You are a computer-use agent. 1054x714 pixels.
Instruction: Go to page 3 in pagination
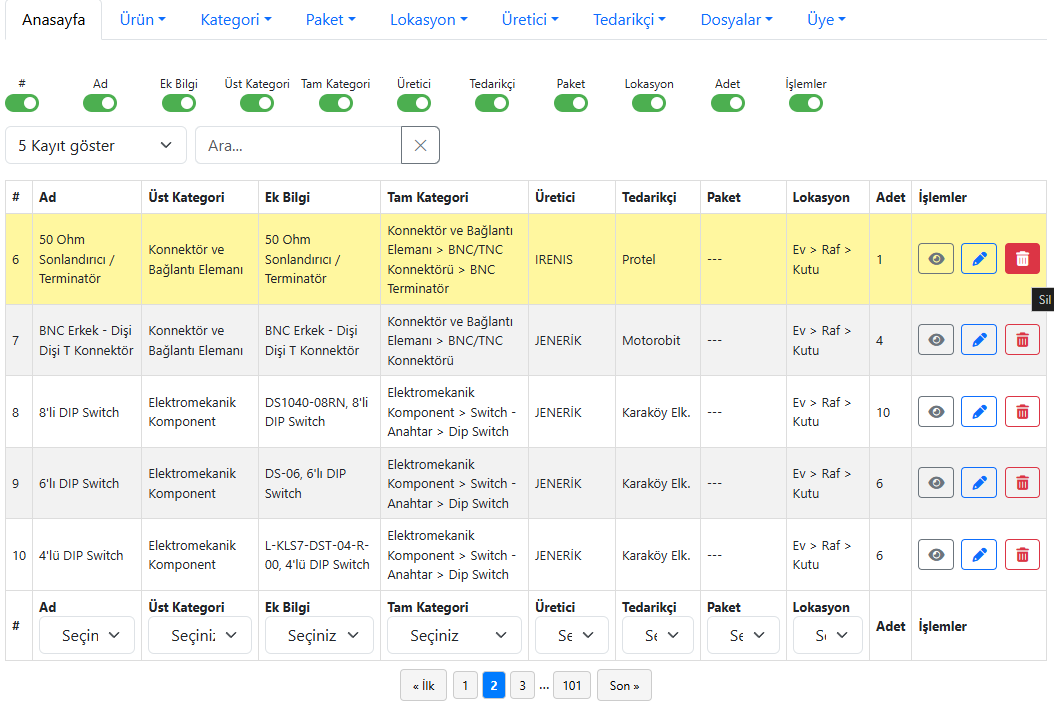(x=520, y=685)
